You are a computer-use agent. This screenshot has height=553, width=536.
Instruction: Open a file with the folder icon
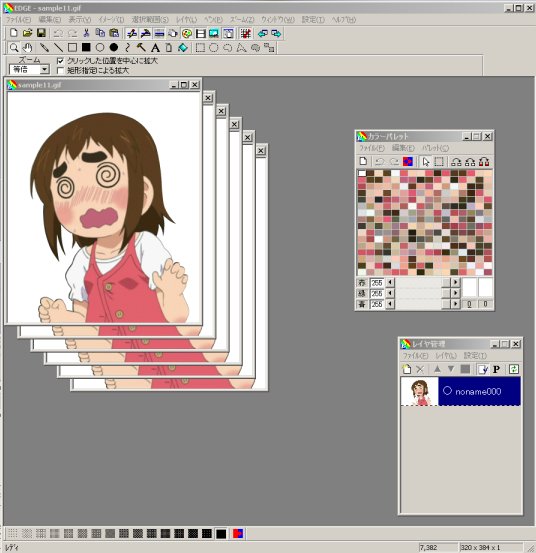(x=27, y=33)
